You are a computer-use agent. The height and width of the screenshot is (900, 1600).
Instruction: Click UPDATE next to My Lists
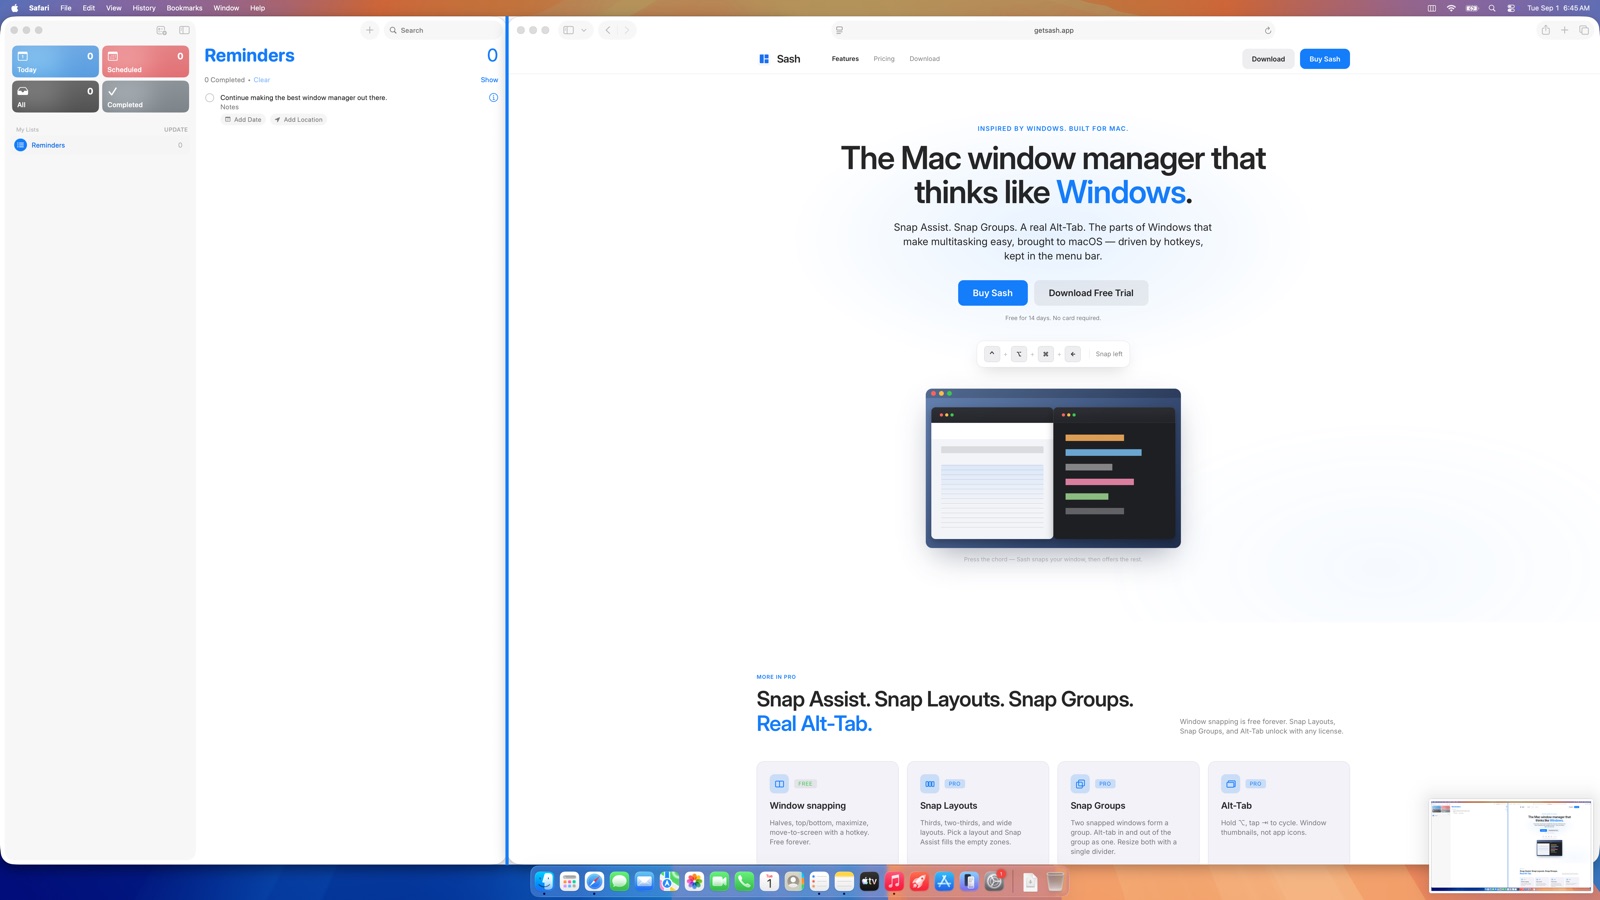176,130
